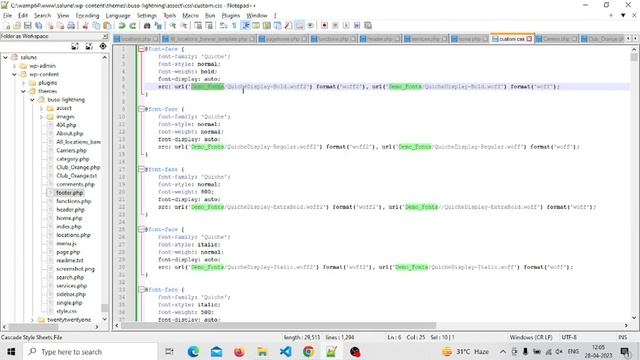Open style.css in the file tree

(x=66, y=311)
